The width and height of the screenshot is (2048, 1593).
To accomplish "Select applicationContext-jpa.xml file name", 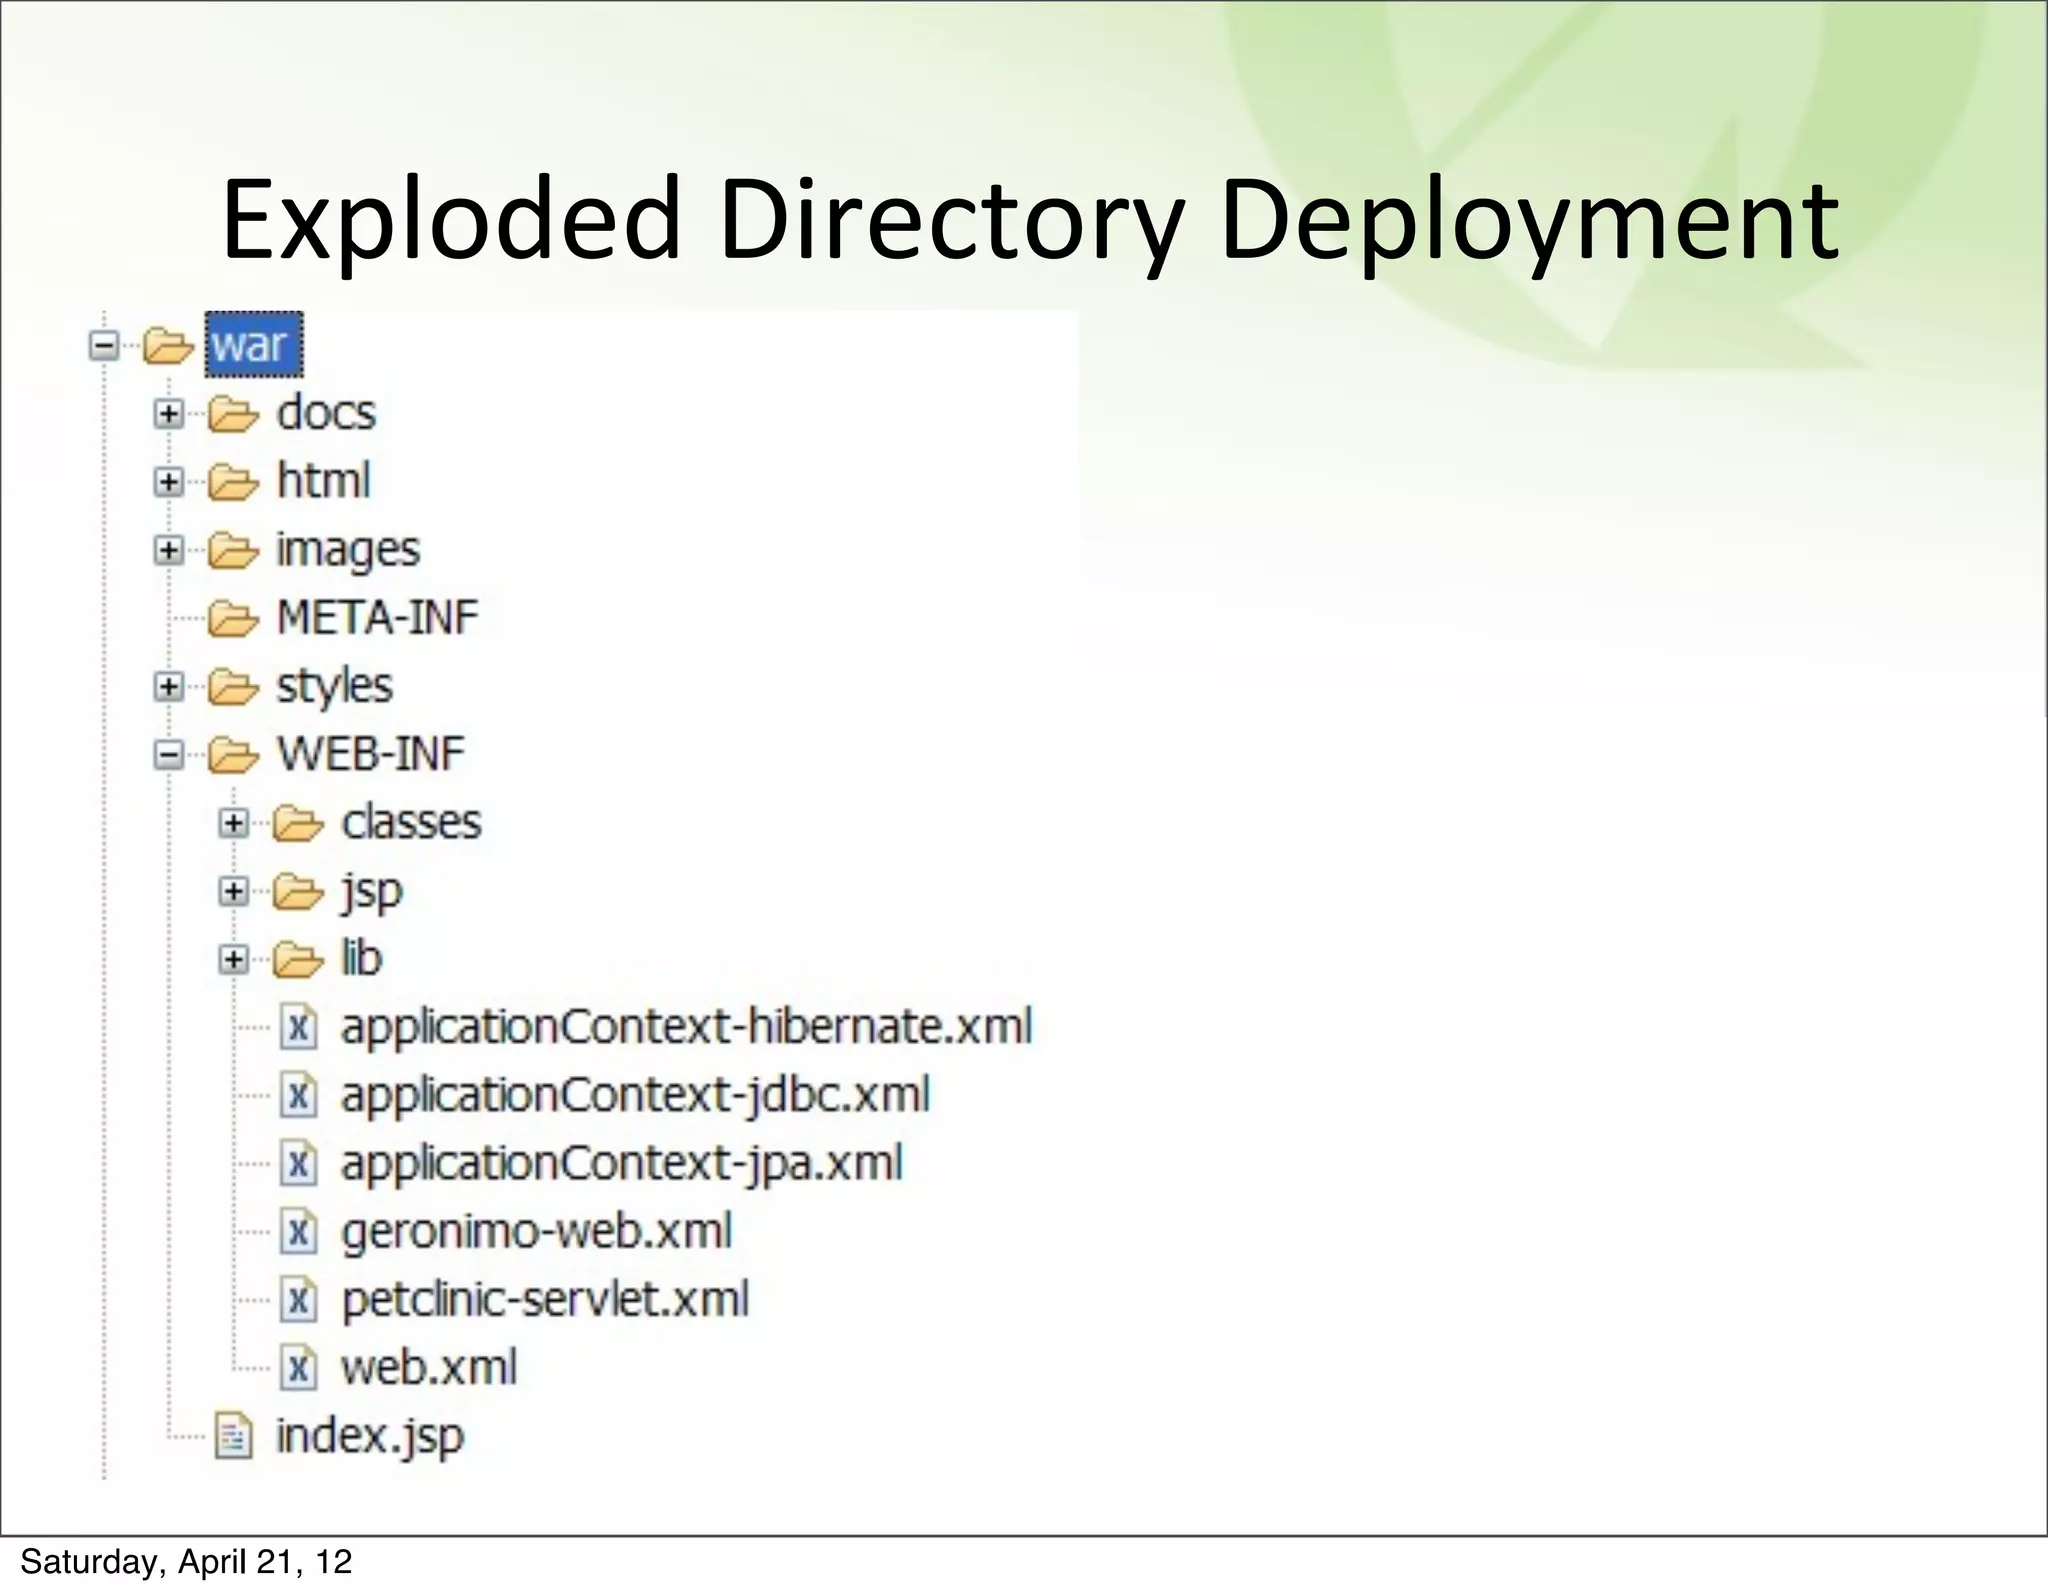I will click(622, 1164).
